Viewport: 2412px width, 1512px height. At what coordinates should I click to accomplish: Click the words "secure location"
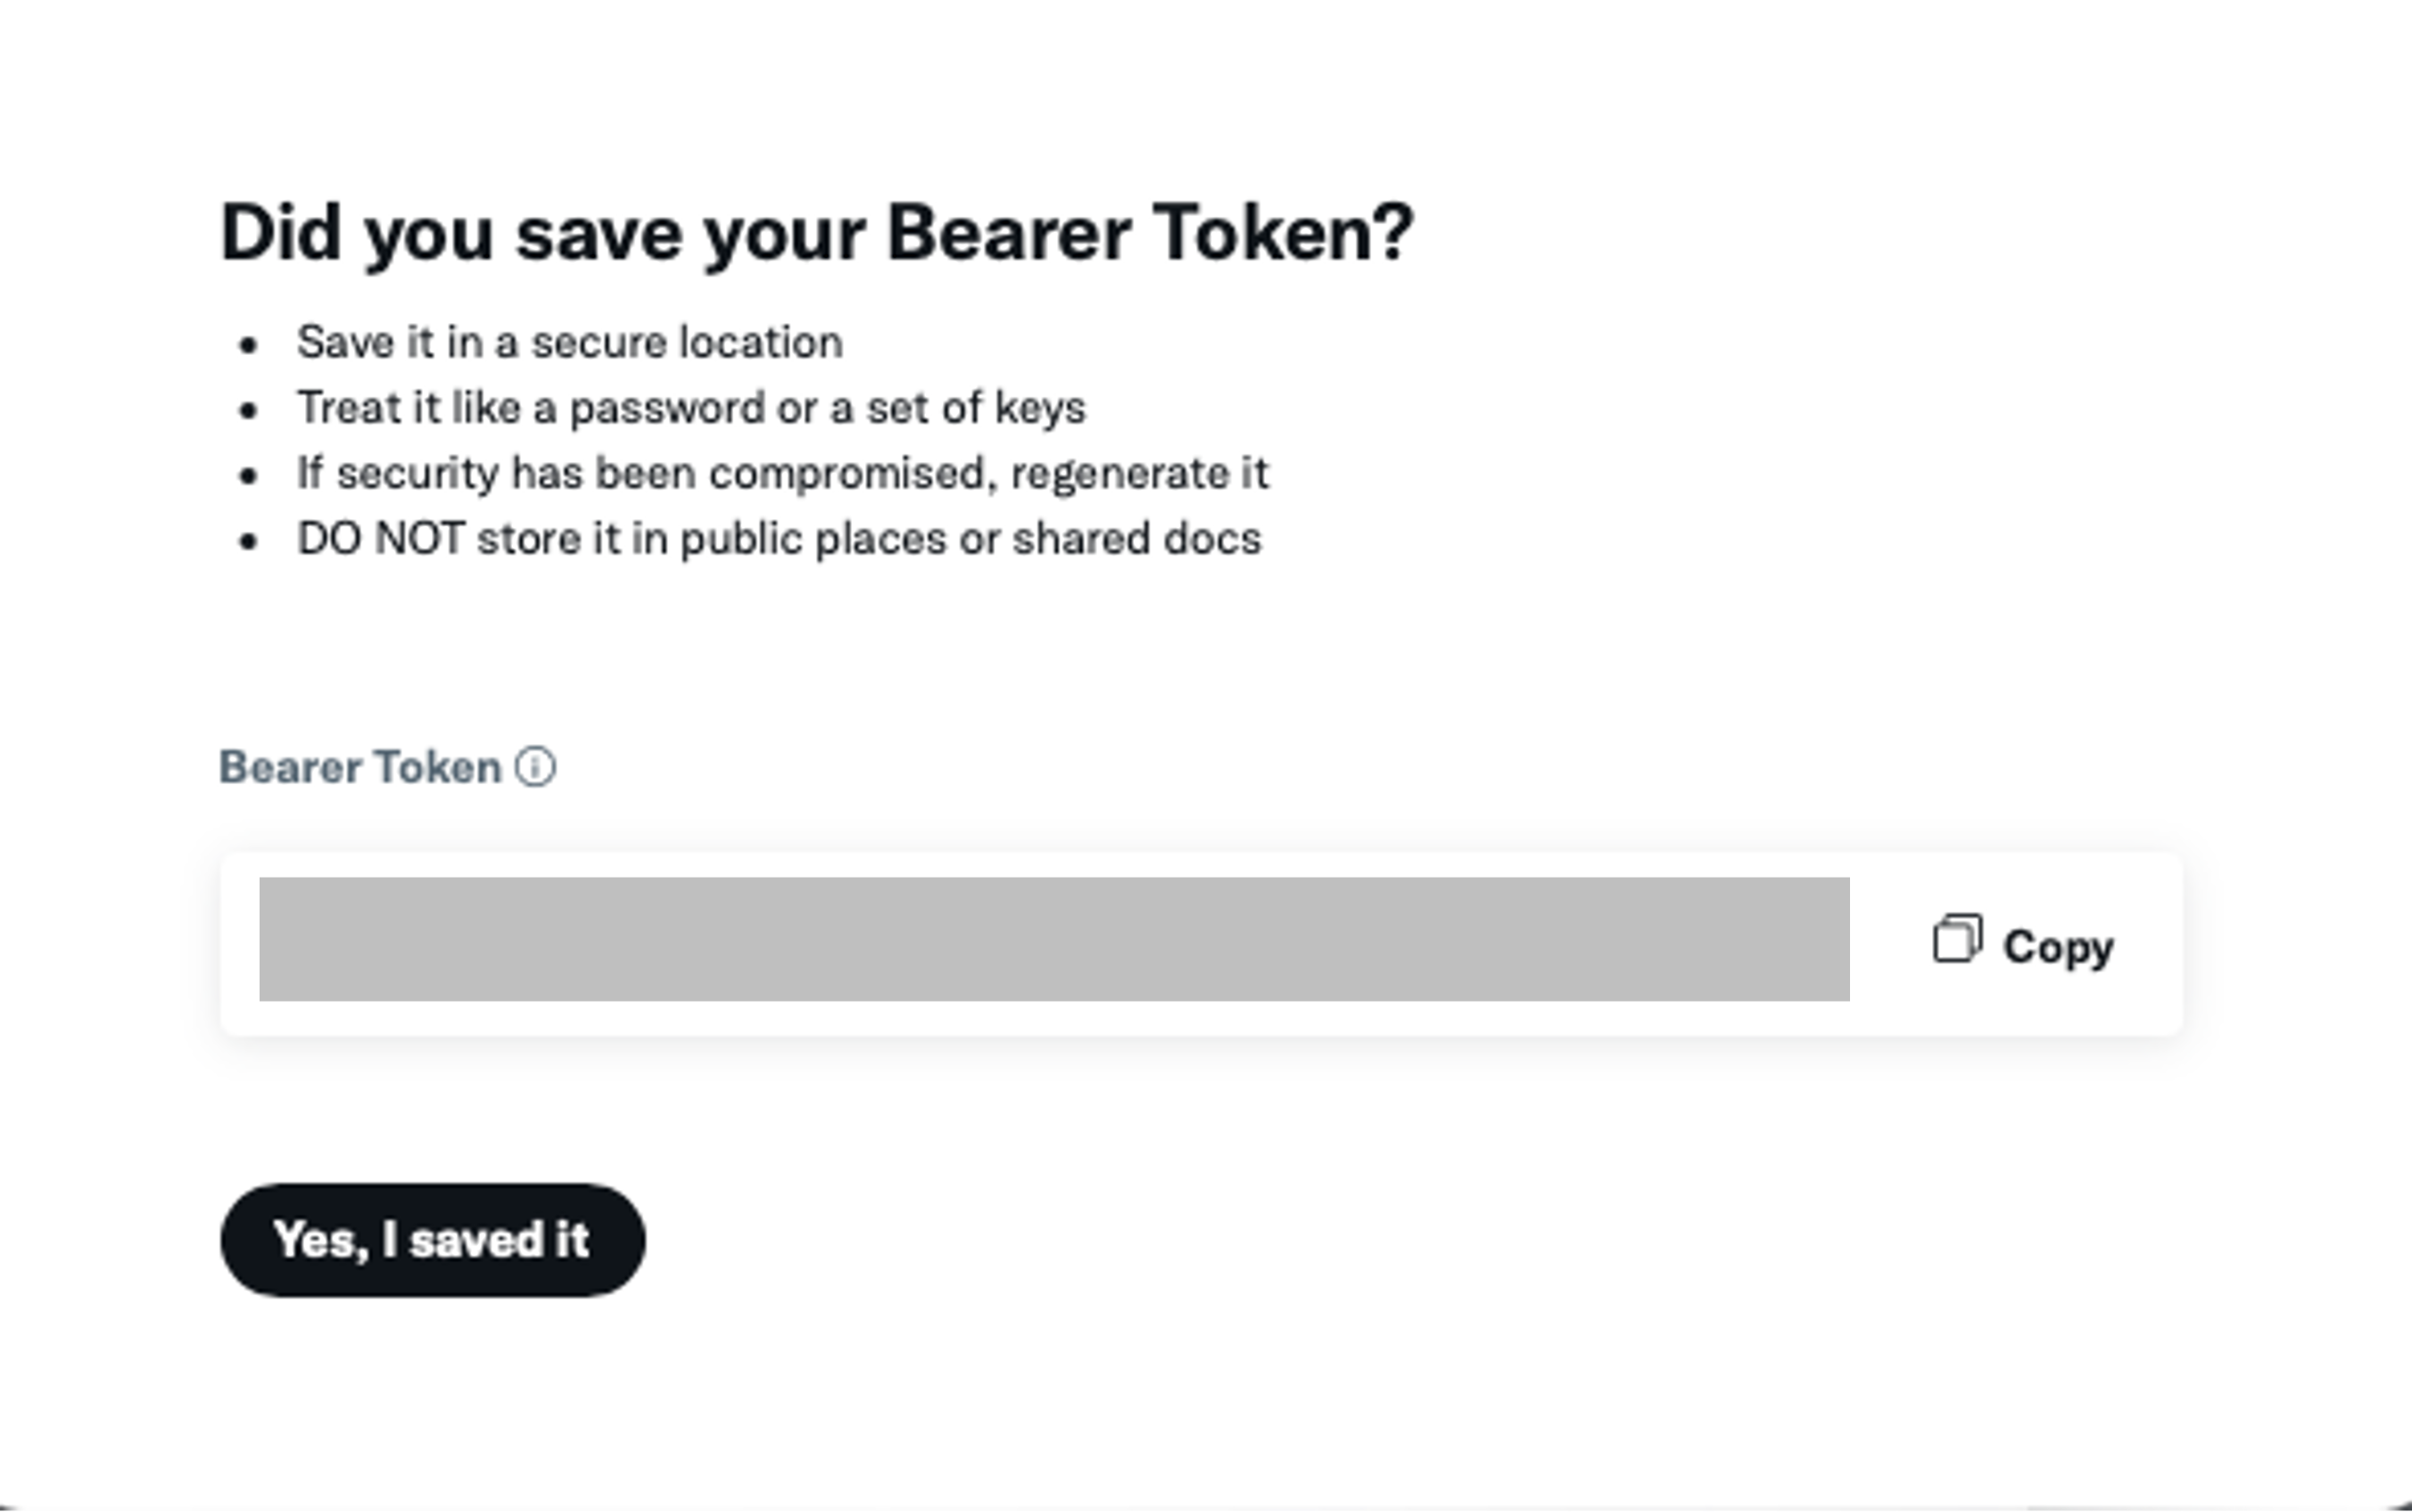point(686,343)
